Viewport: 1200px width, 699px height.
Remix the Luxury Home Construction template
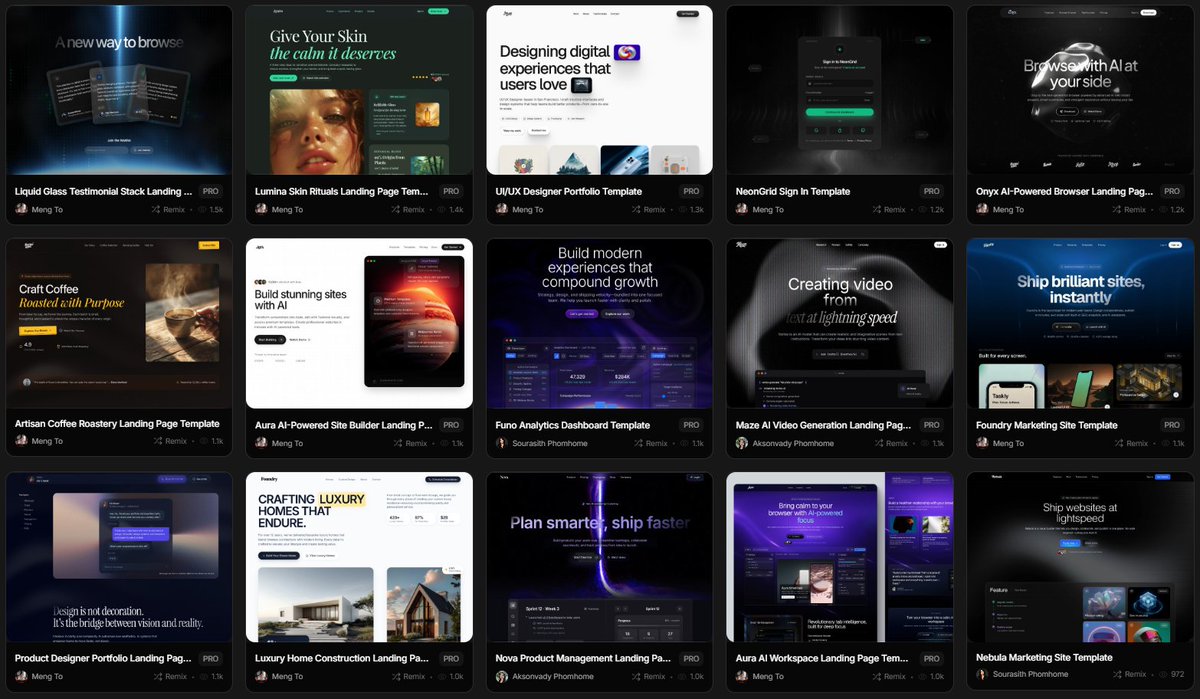point(410,677)
